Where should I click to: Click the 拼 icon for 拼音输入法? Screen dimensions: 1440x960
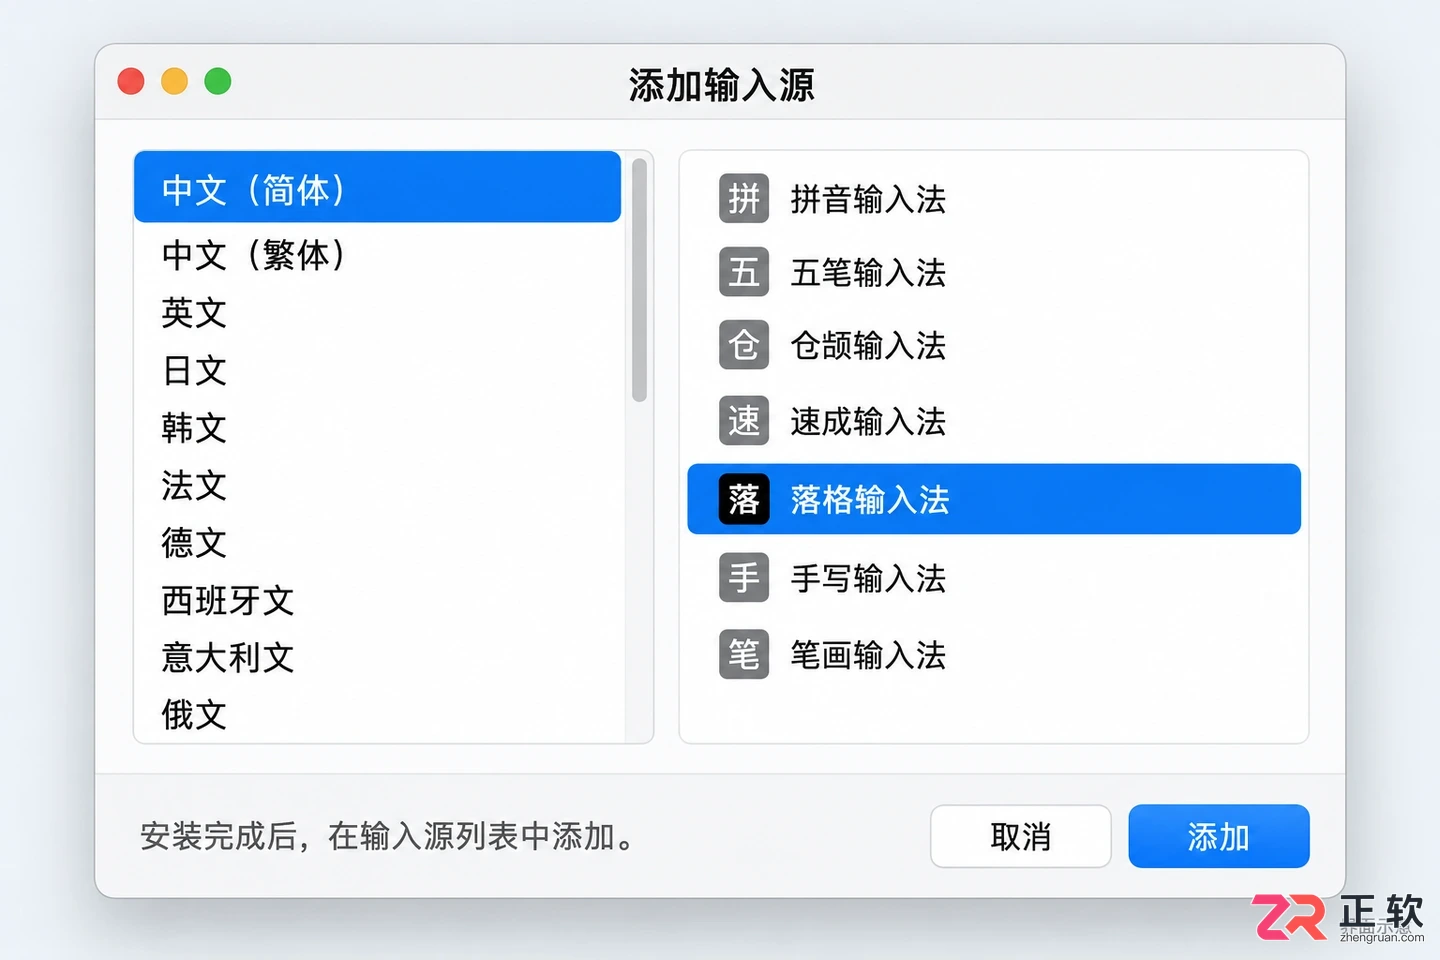[x=744, y=198]
